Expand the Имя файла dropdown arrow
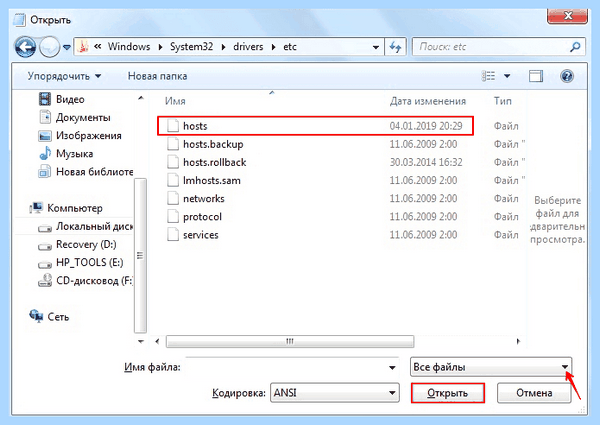This screenshot has height=425, width=600. tap(392, 368)
